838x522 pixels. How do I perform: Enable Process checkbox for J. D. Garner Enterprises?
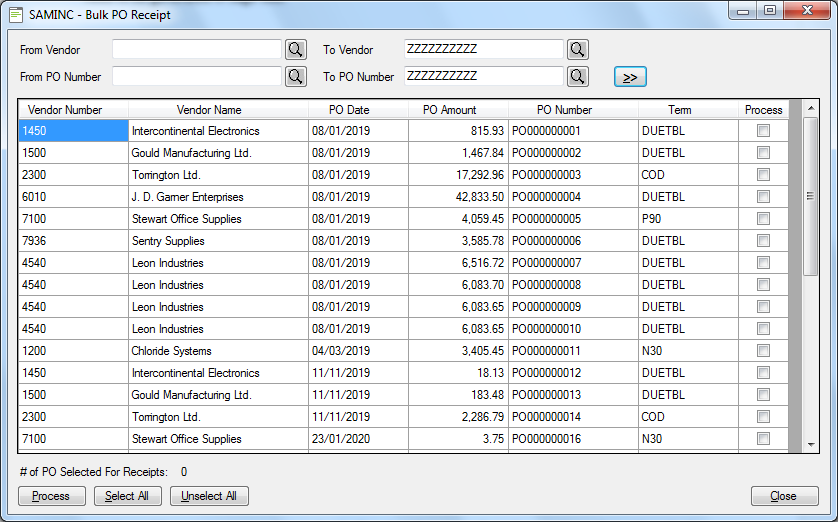click(x=763, y=197)
